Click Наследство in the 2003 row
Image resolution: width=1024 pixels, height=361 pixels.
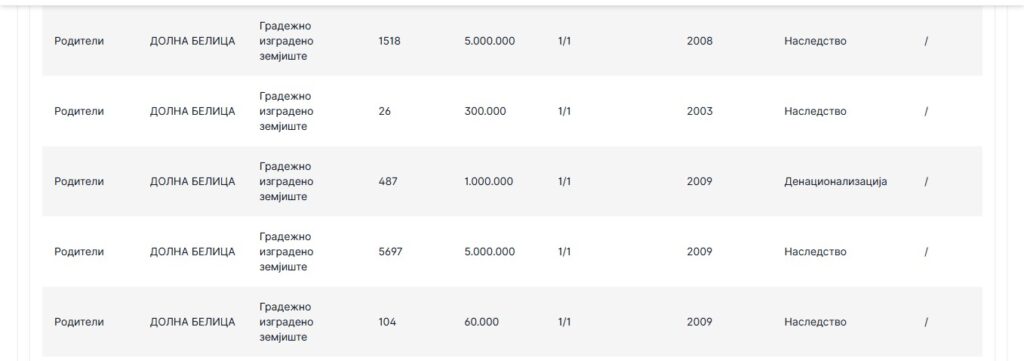[815, 112]
